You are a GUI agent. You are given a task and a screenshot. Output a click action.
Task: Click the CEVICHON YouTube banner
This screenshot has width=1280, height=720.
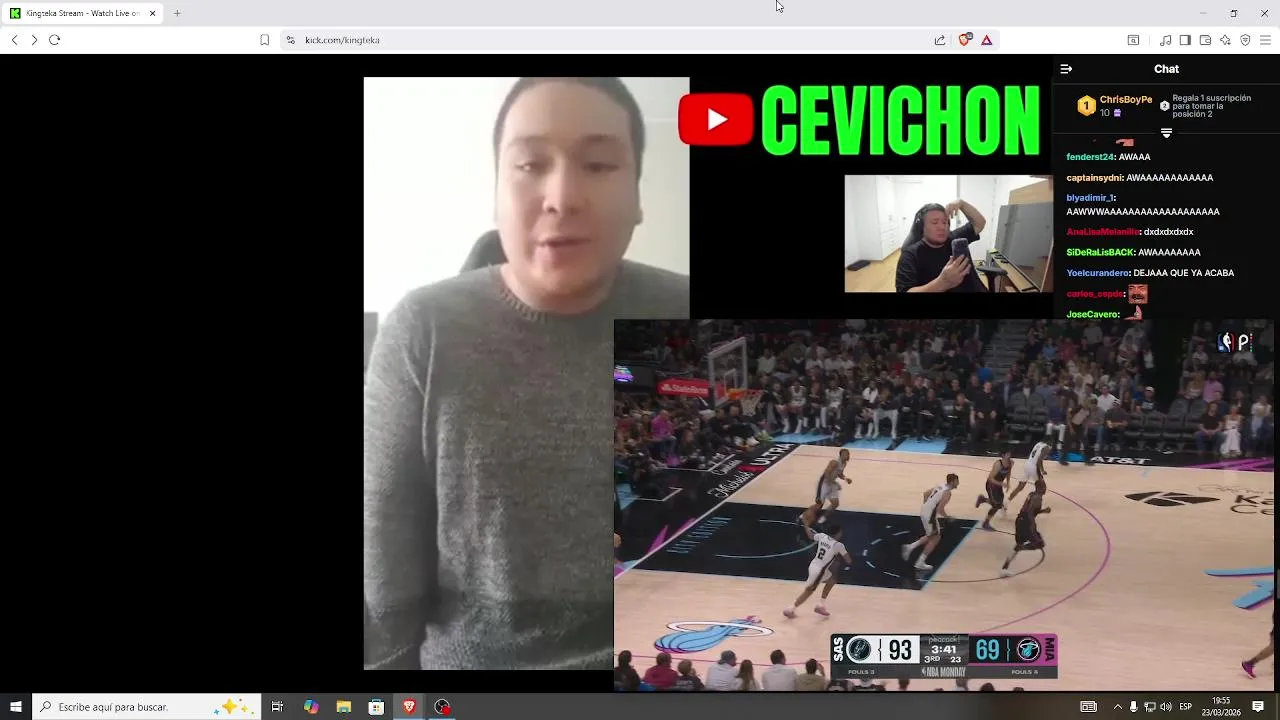tap(860, 120)
